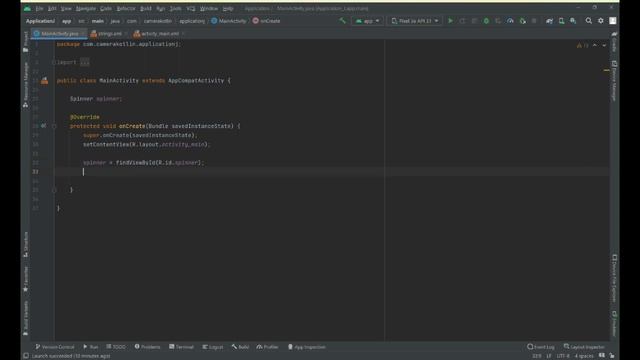The height and width of the screenshot is (360, 640).
Task: Toggle Device Manager panel on right edge
Action: point(614,80)
